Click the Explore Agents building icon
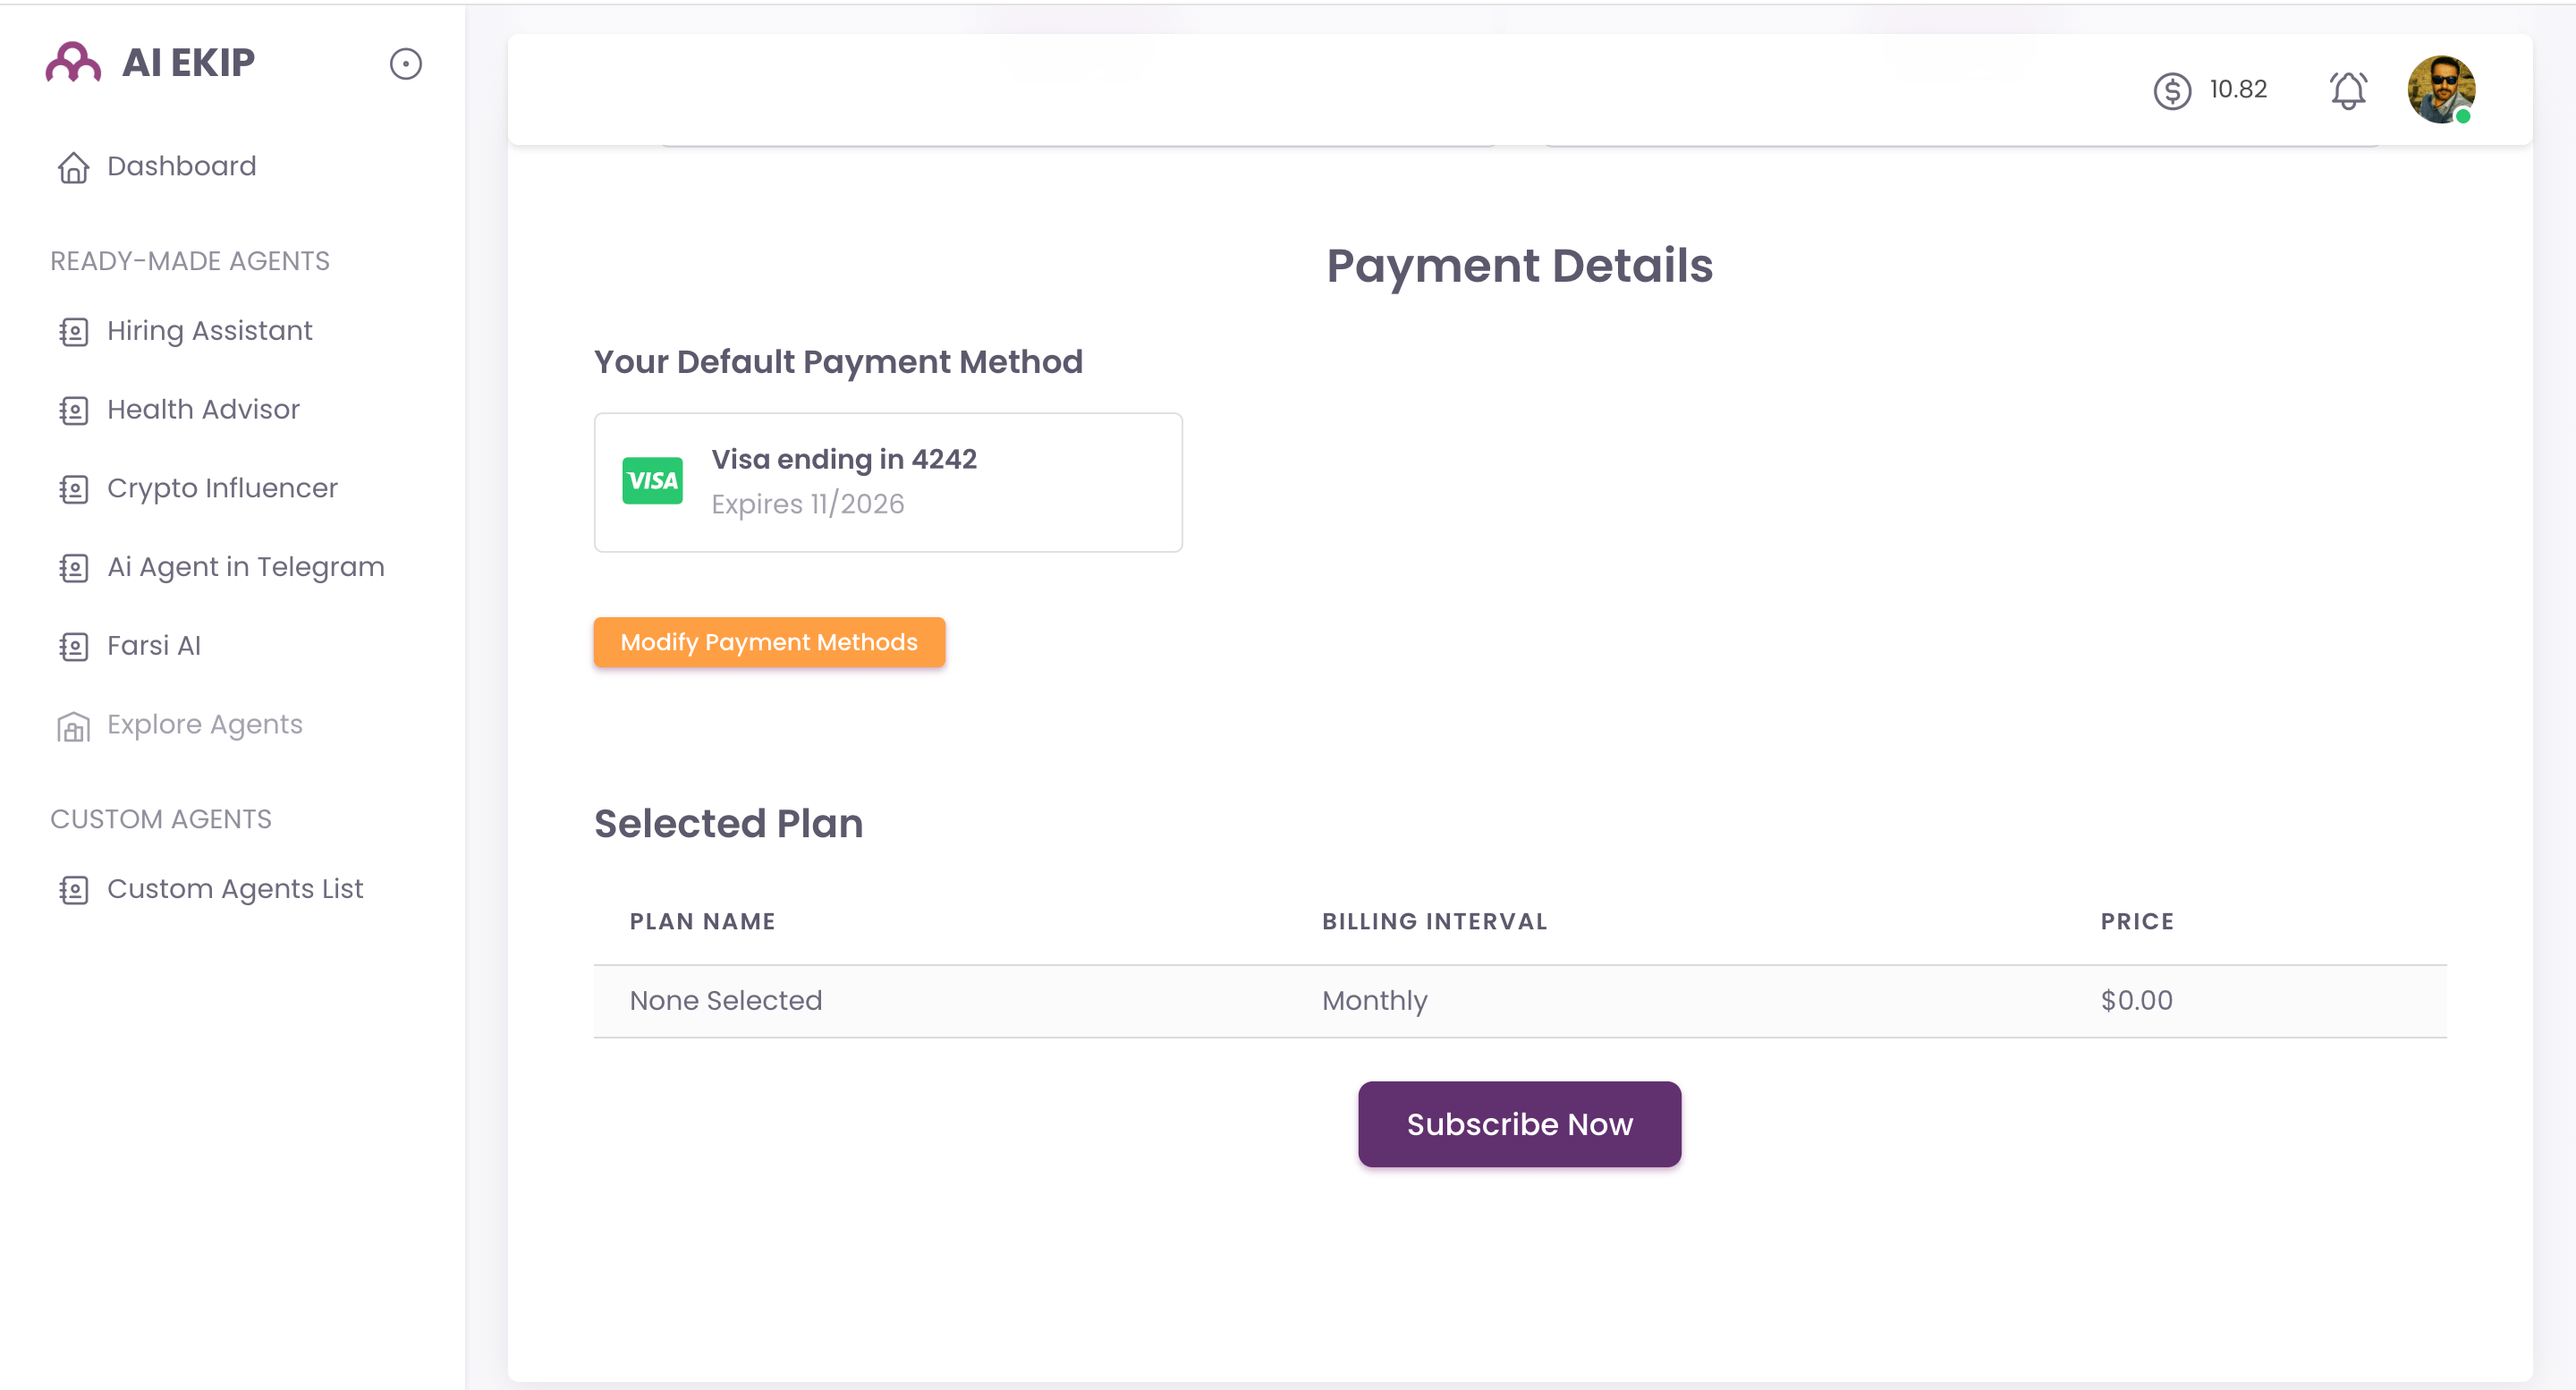This screenshot has width=2576, height=1390. click(73, 726)
